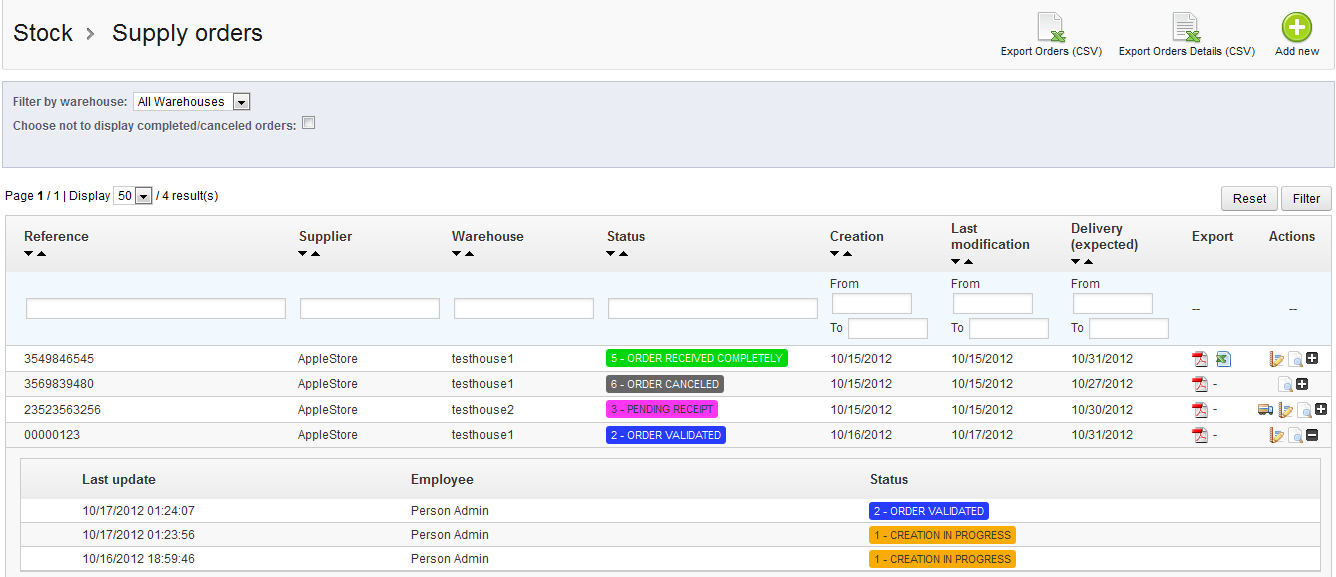Collapse history details for order 00000123
This screenshot has width=1336, height=577.
[x=1312, y=435]
